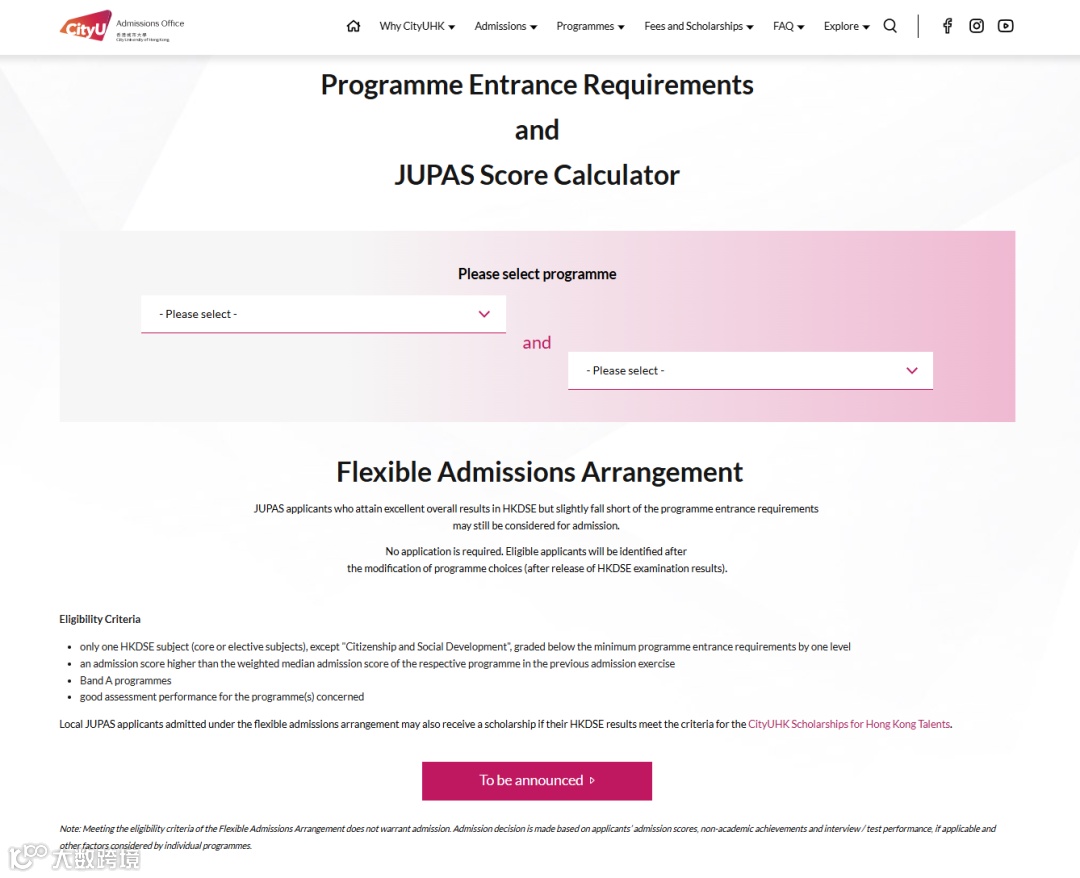Visit the Facebook page icon
1080x878 pixels.
(x=947, y=26)
